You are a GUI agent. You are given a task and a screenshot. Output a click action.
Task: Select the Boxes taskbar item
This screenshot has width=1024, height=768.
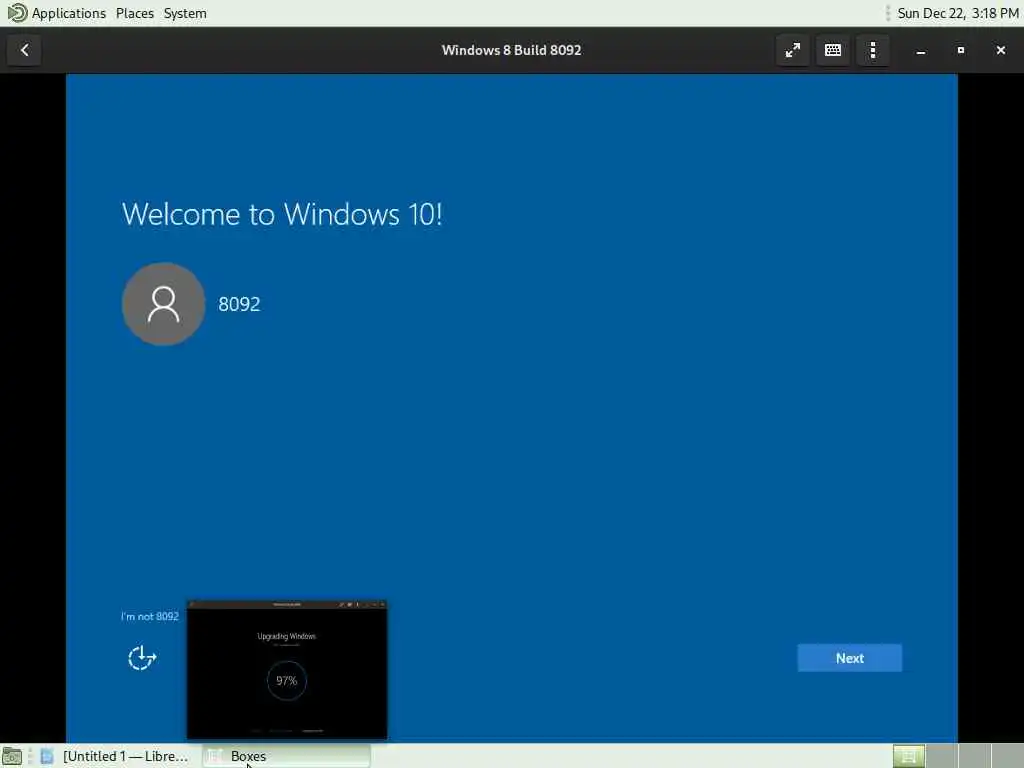(286, 756)
